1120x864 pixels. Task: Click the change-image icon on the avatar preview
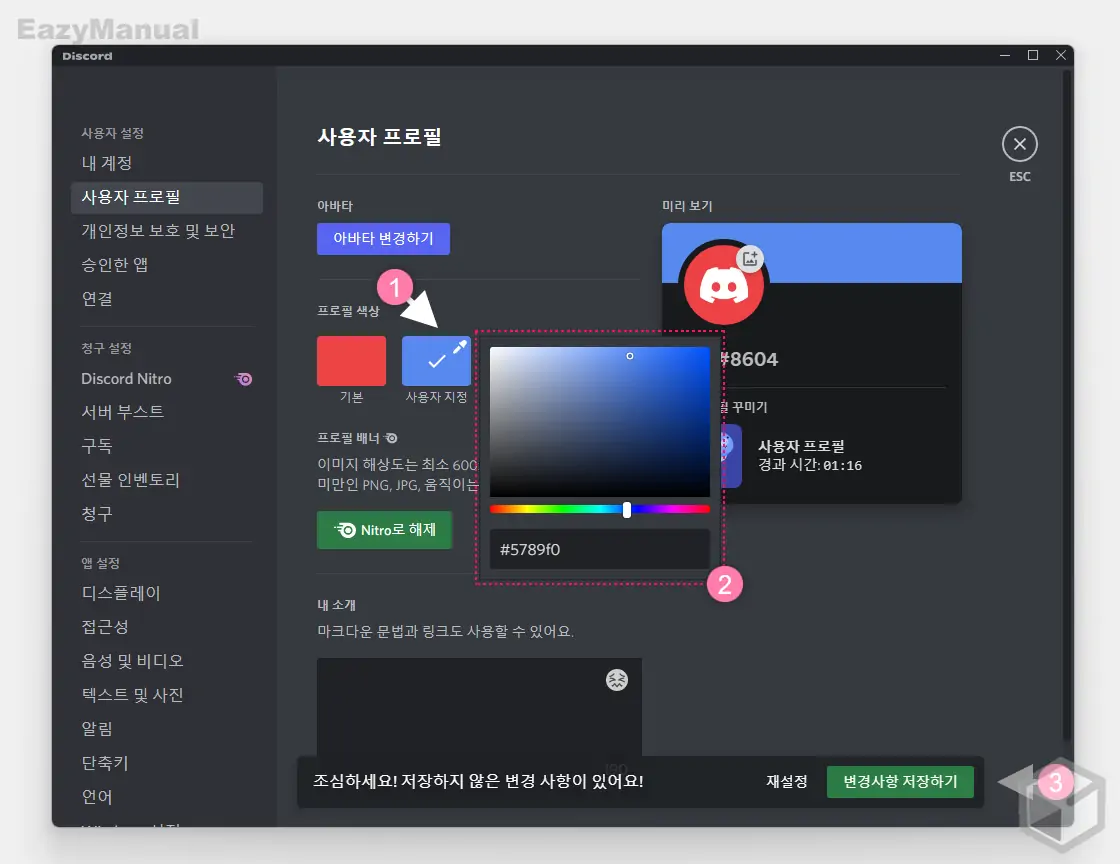point(749,258)
